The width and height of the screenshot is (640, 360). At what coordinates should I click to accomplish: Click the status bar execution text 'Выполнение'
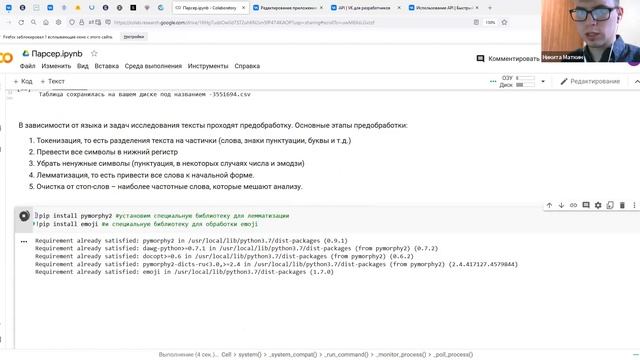point(189,355)
